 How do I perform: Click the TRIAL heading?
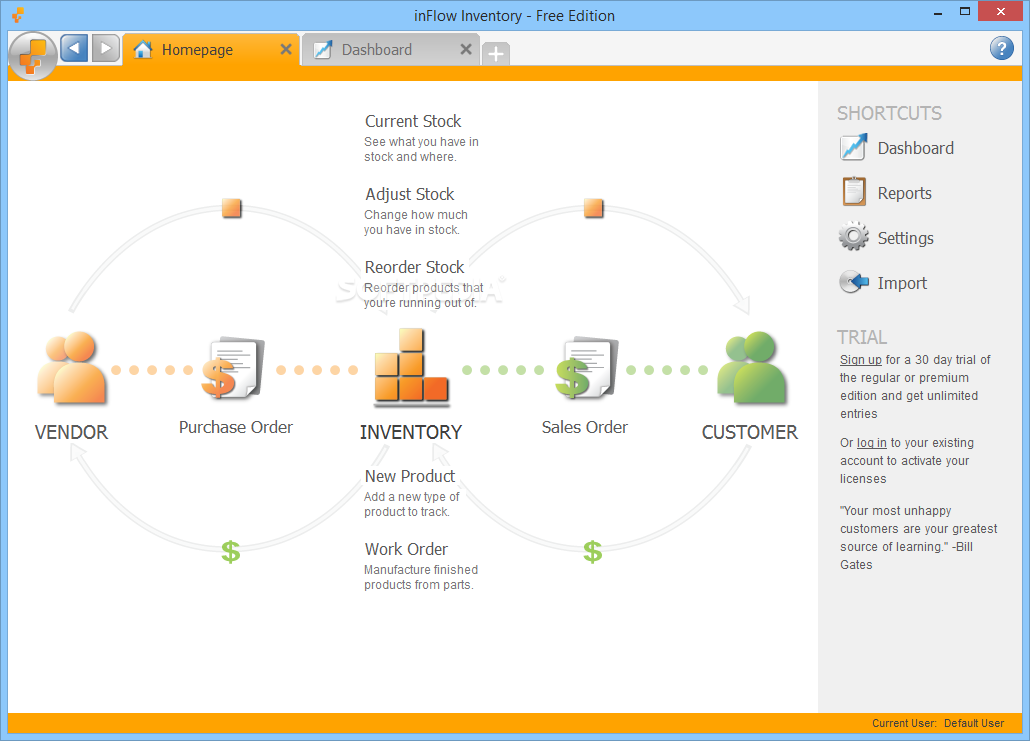pyautogui.click(x=862, y=337)
